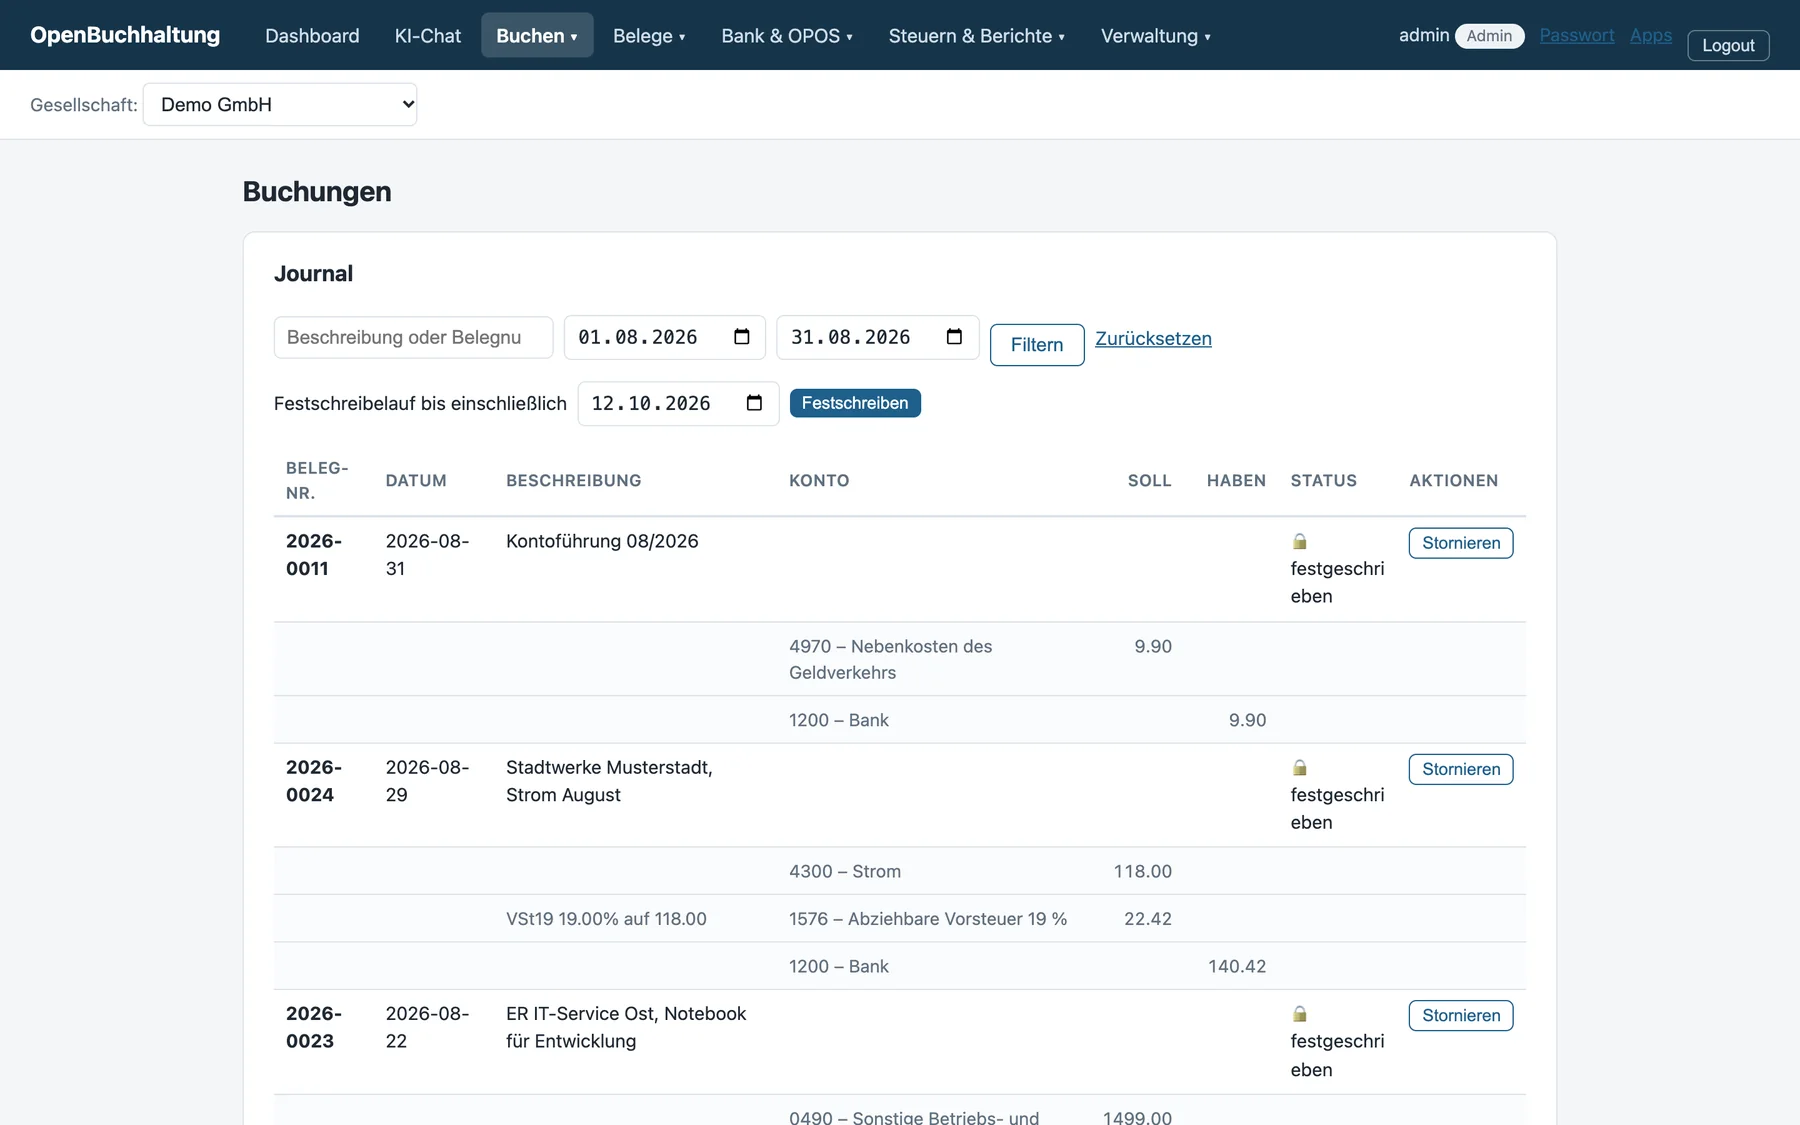Select booking number 2026-0024
The image size is (1800, 1125).
coord(314,781)
